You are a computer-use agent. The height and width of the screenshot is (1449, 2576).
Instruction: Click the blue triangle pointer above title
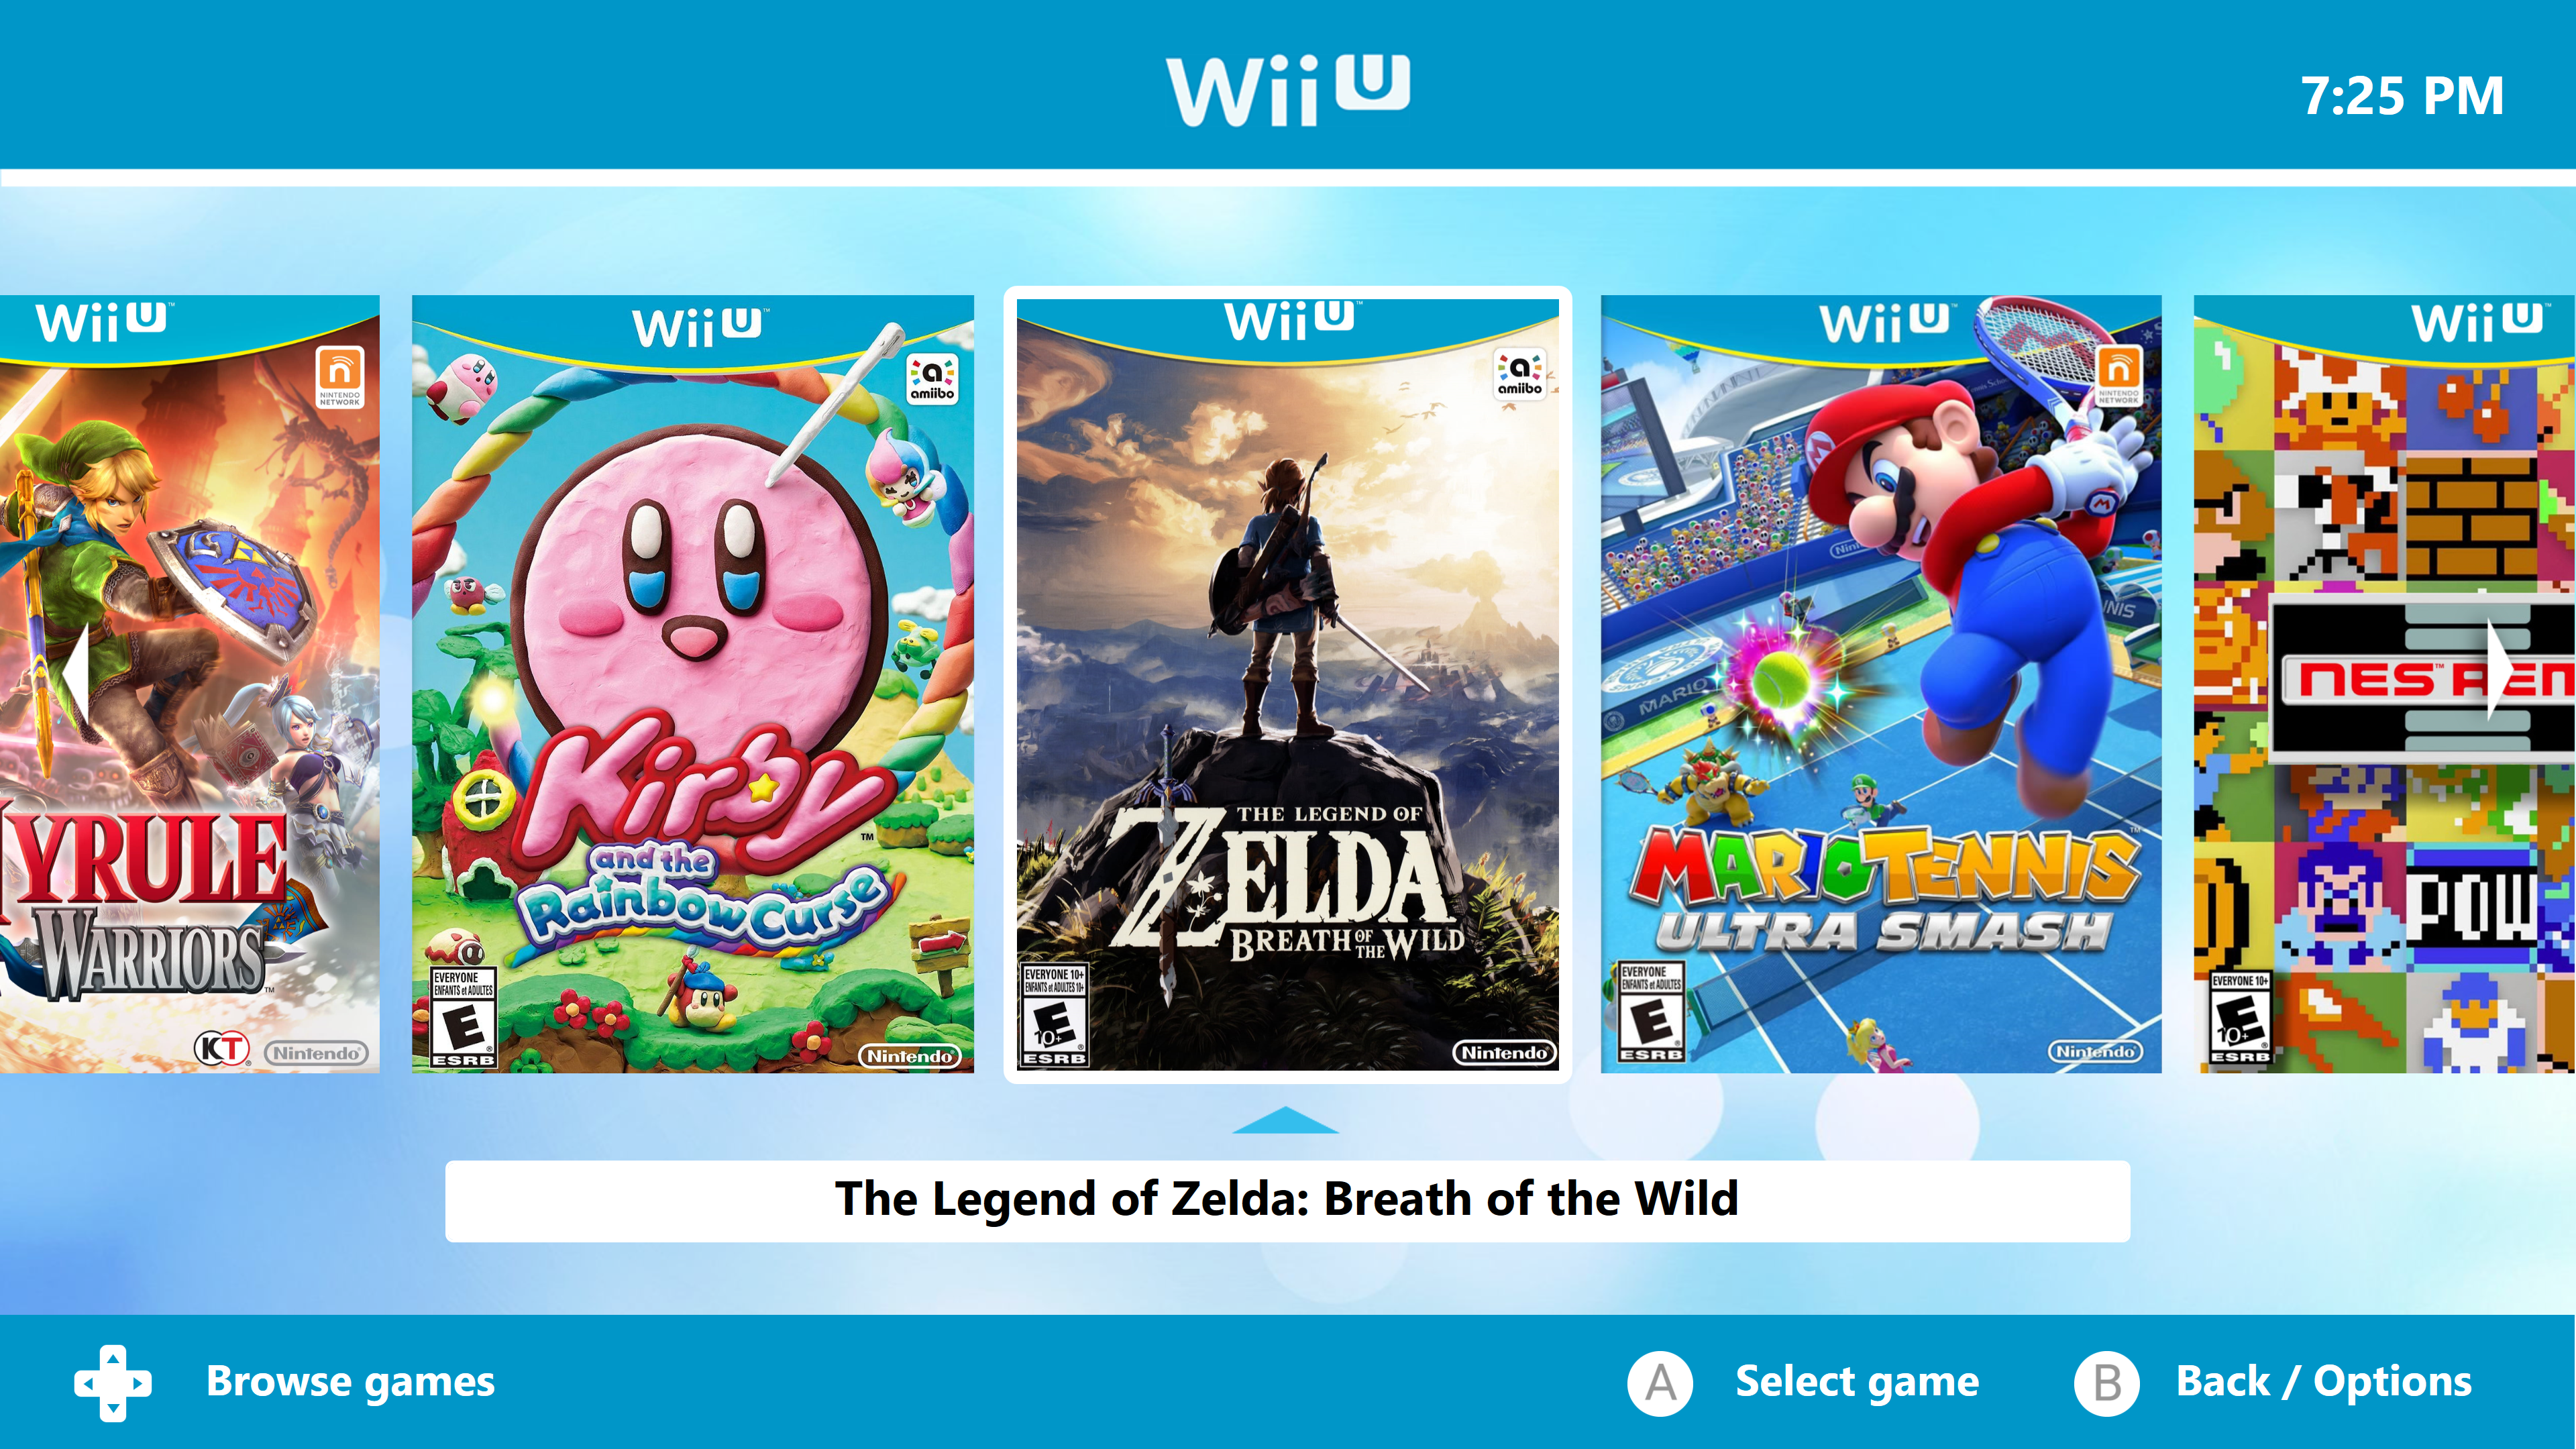coord(1286,1120)
